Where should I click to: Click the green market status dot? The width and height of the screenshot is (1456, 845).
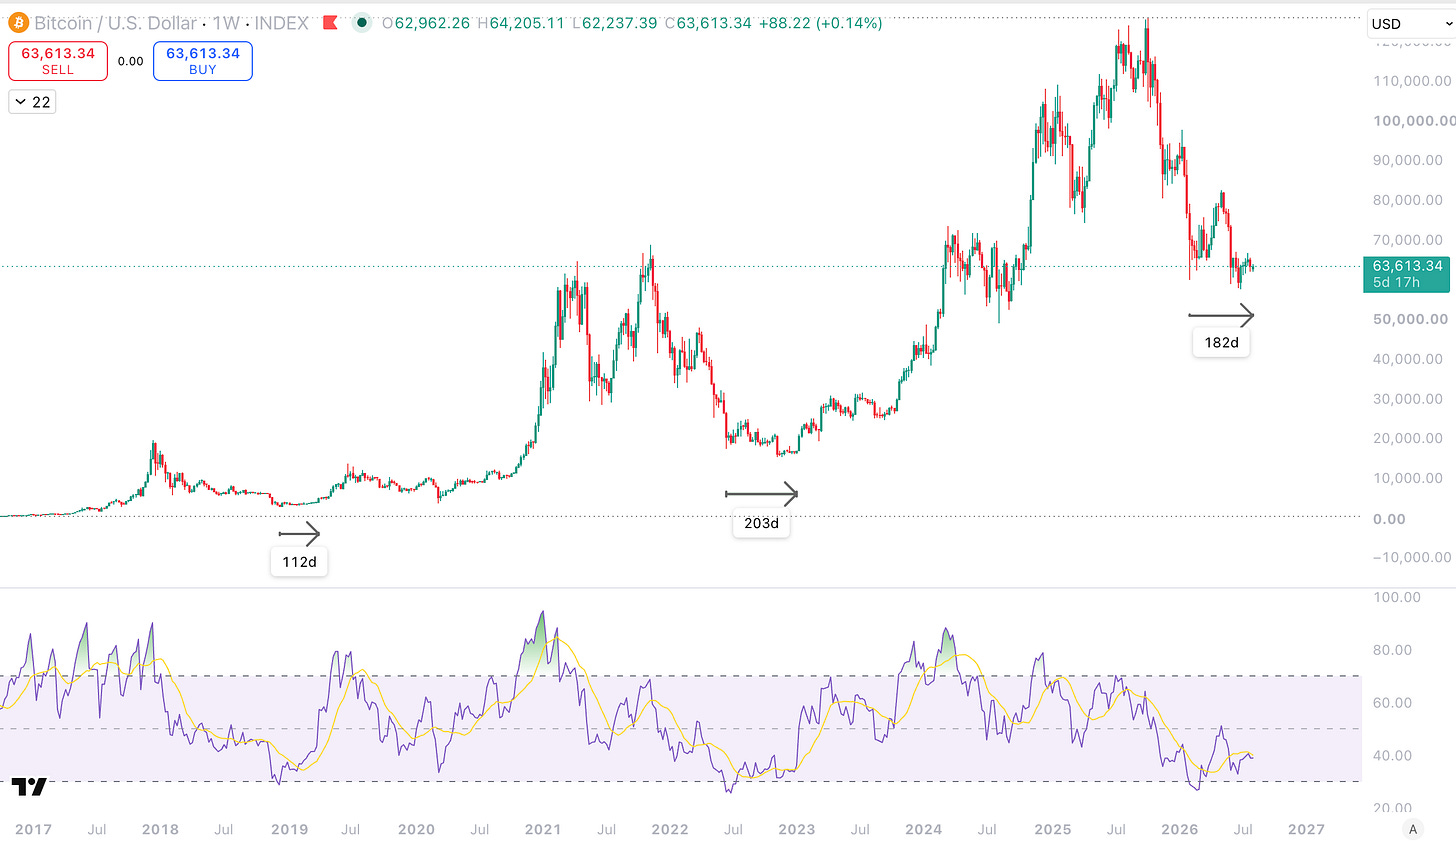click(362, 22)
